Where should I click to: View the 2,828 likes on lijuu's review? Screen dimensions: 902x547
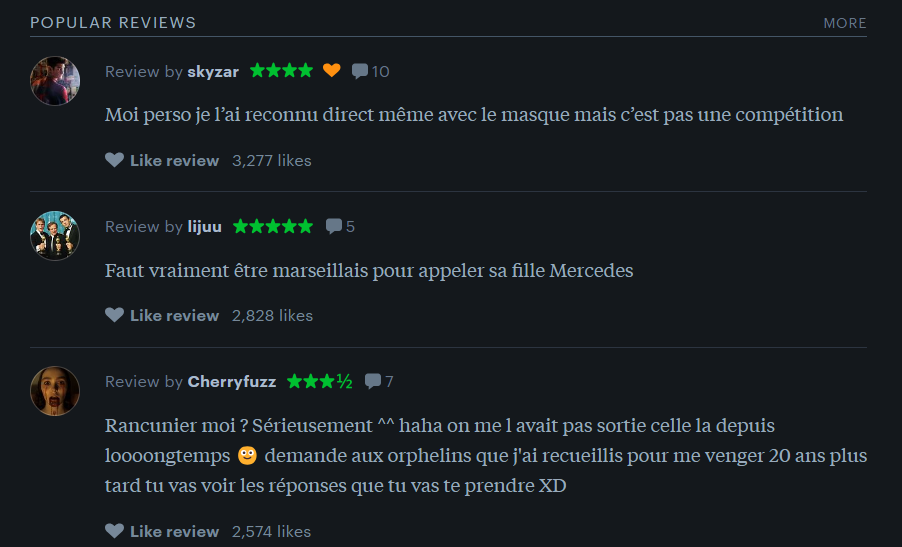tap(272, 316)
